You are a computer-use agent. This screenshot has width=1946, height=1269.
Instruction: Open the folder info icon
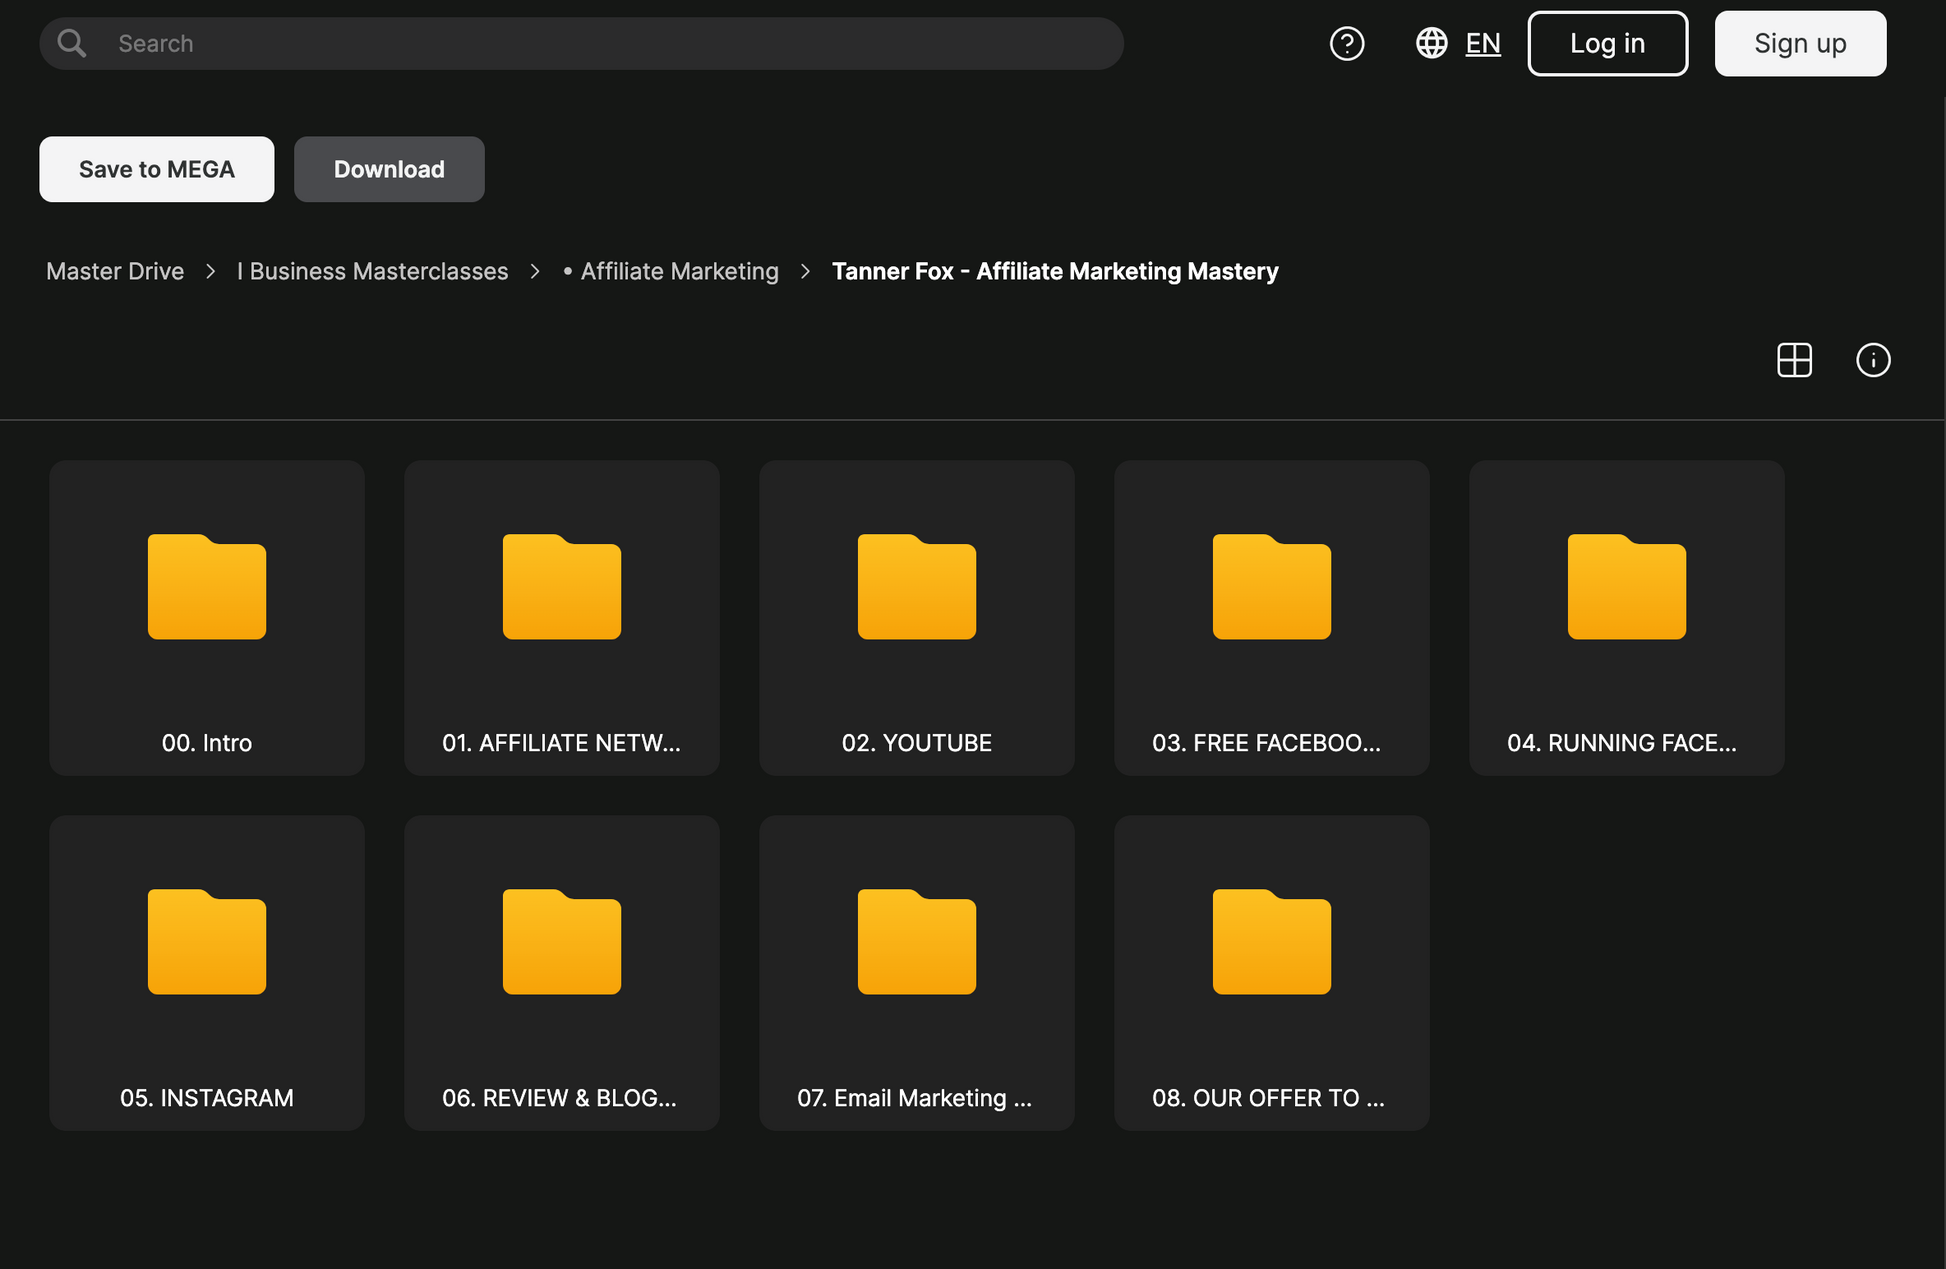tap(1873, 360)
